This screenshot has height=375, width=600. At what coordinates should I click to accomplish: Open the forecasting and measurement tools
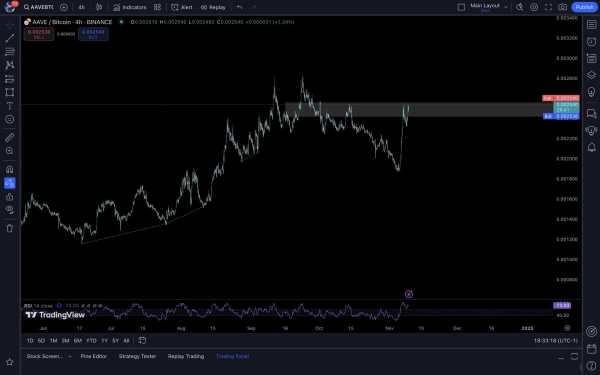pyautogui.click(x=10, y=79)
